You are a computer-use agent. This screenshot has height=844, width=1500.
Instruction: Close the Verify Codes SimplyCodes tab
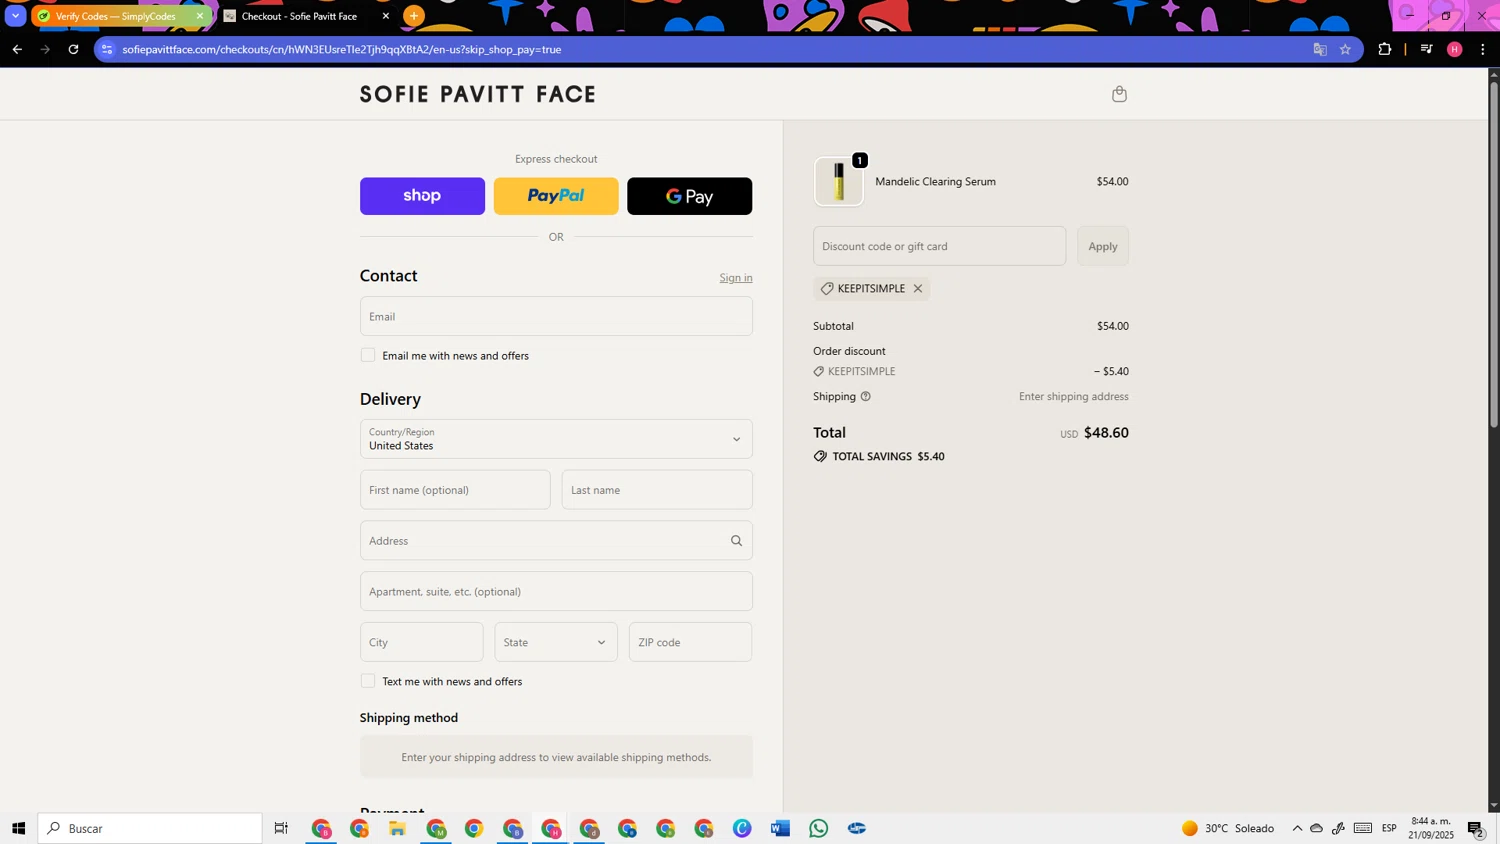pyautogui.click(x=199, y=16)
